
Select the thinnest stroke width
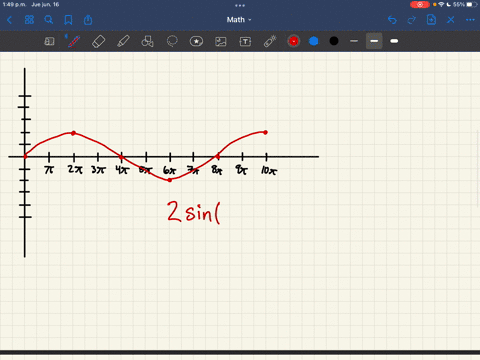[x=354, y=41]
